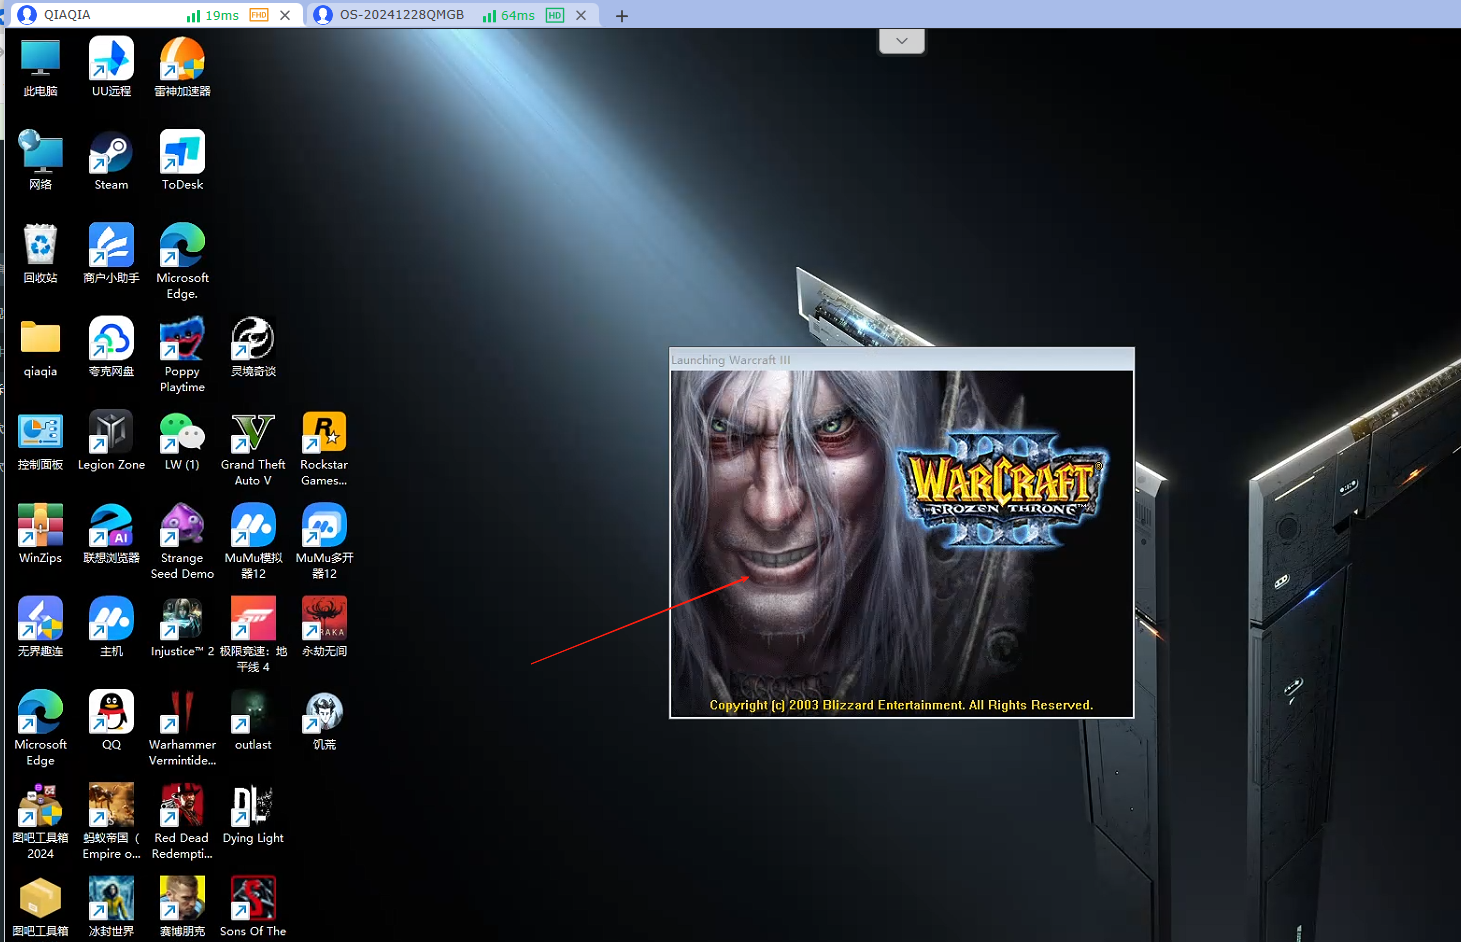The height and width of the screenshot is (942, 1461).
Task: Add a new remote session tab
Action: click(622, 15)
